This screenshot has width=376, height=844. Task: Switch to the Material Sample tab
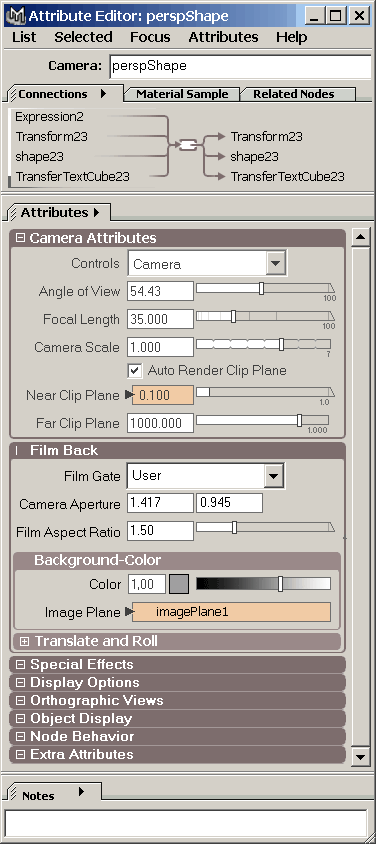coord(182,94)
